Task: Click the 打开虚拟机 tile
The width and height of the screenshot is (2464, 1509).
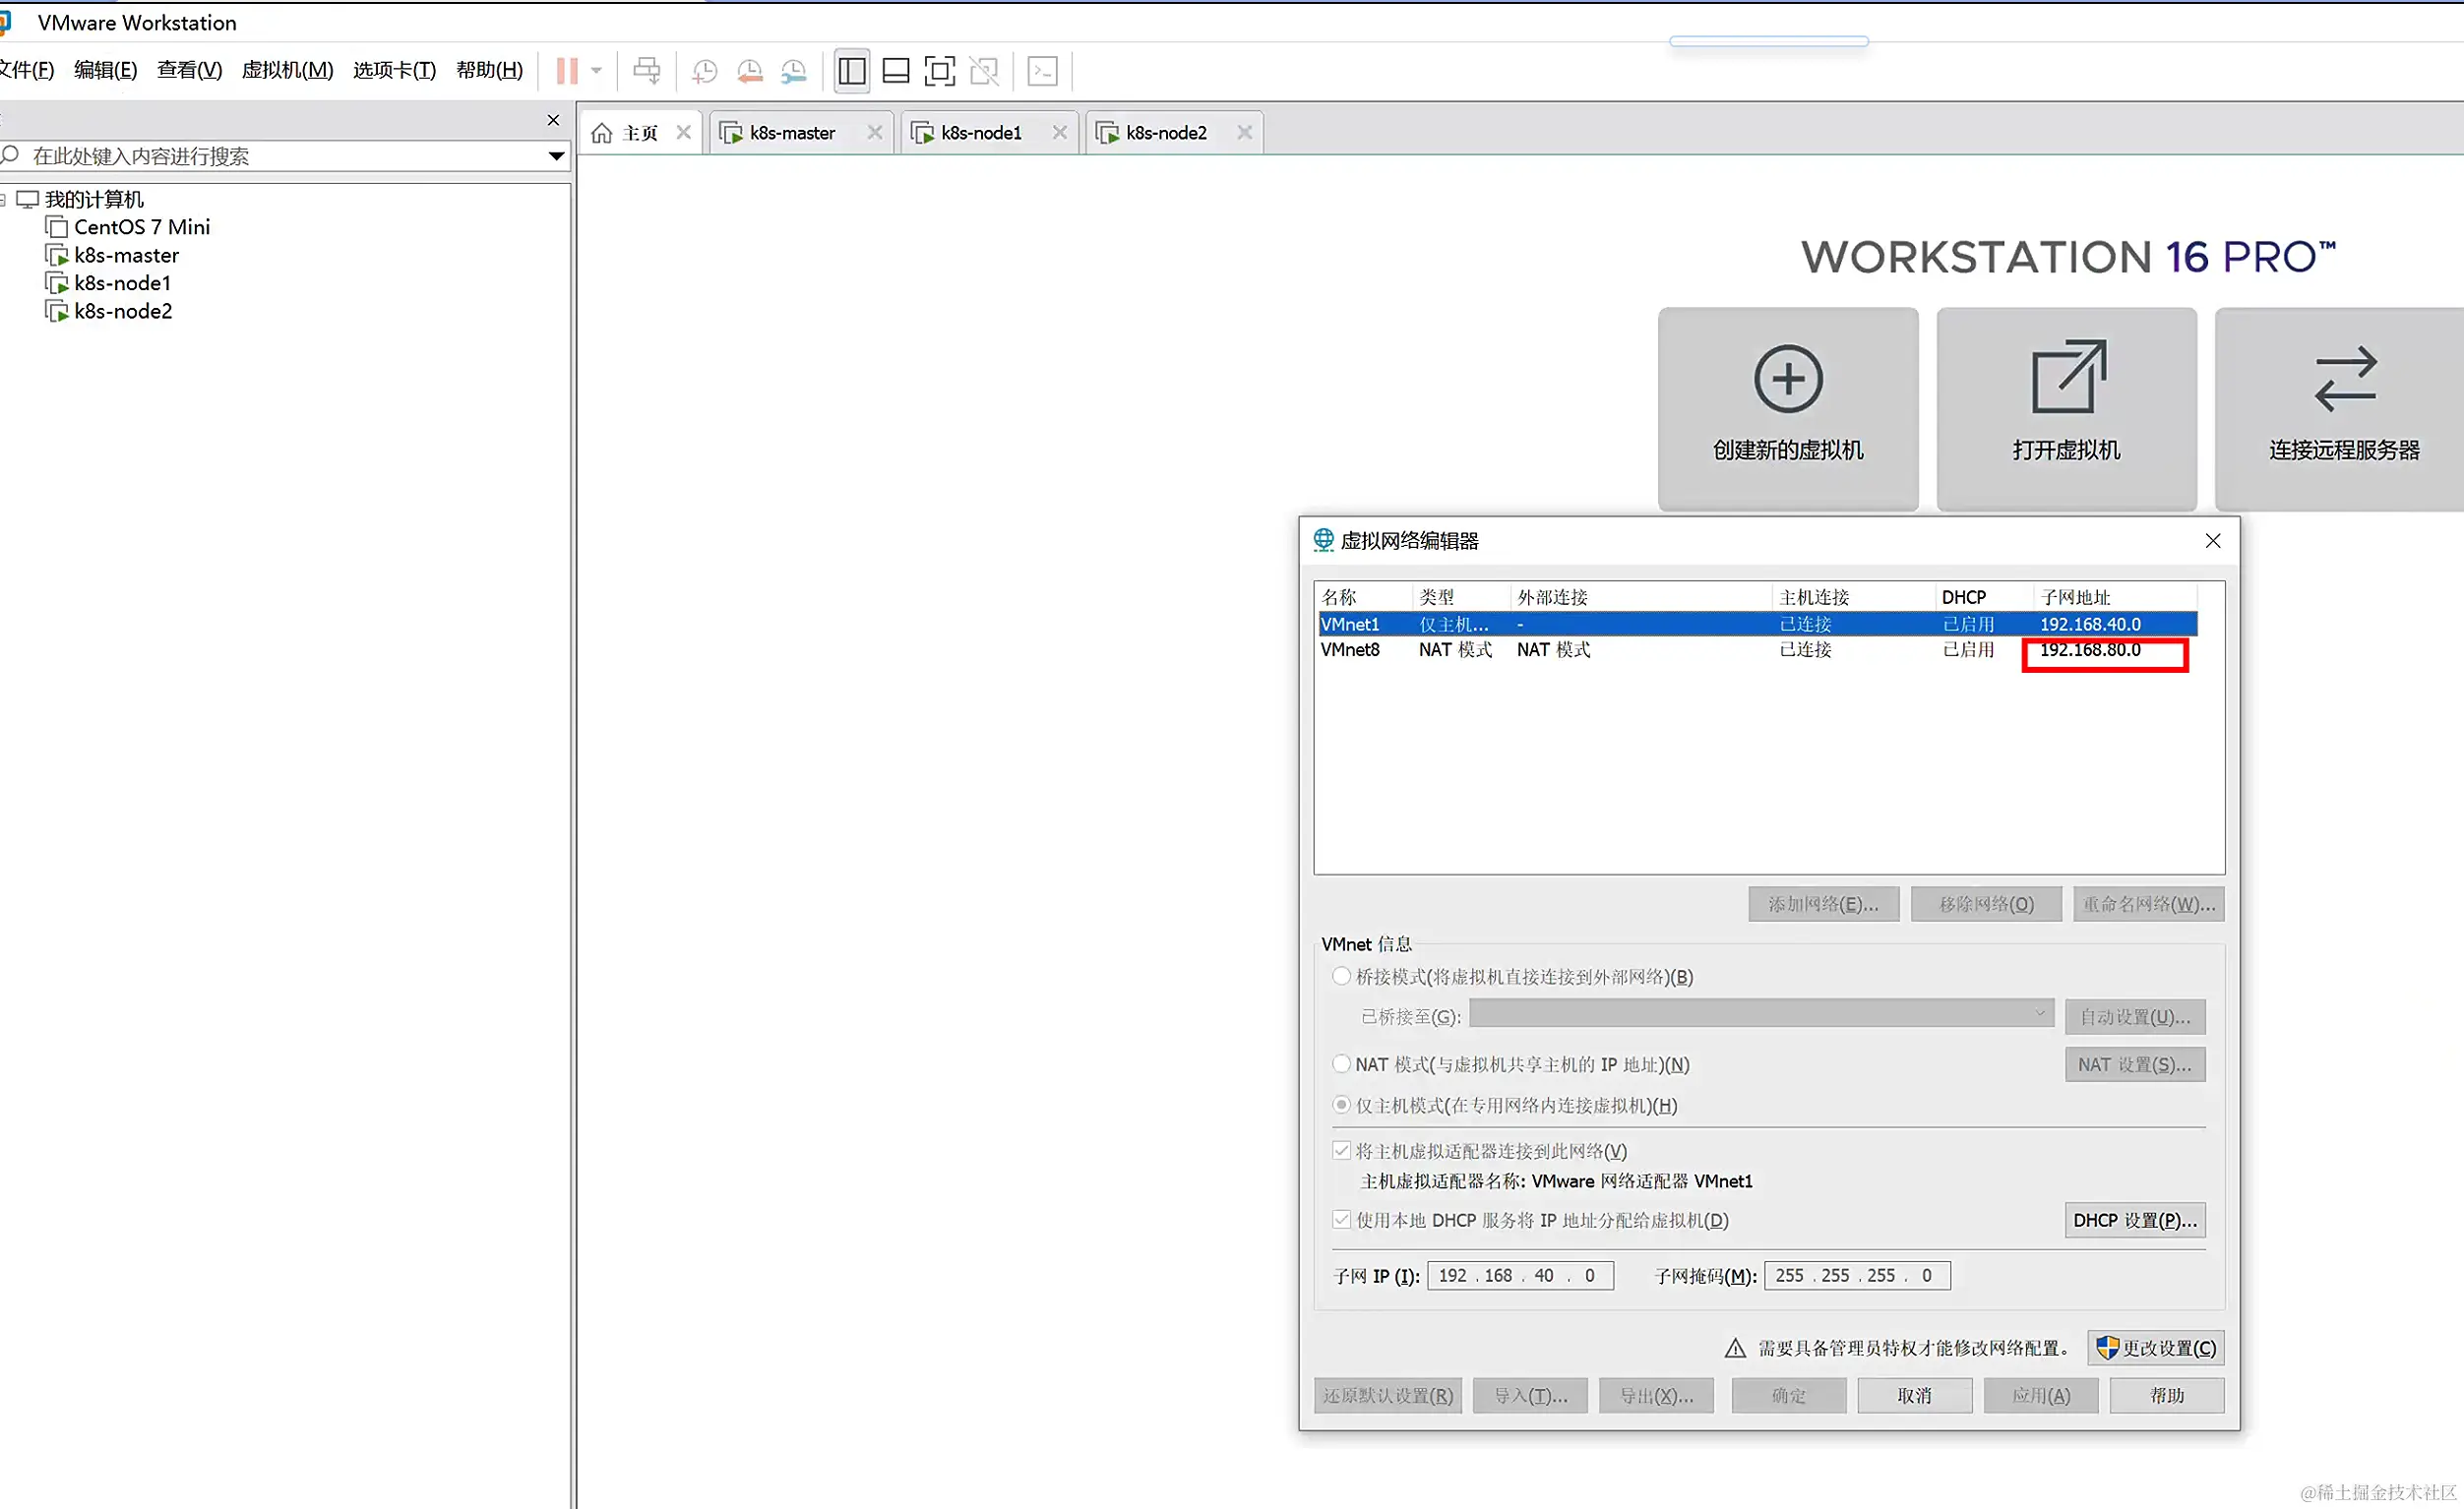Action: [2066, 409]
